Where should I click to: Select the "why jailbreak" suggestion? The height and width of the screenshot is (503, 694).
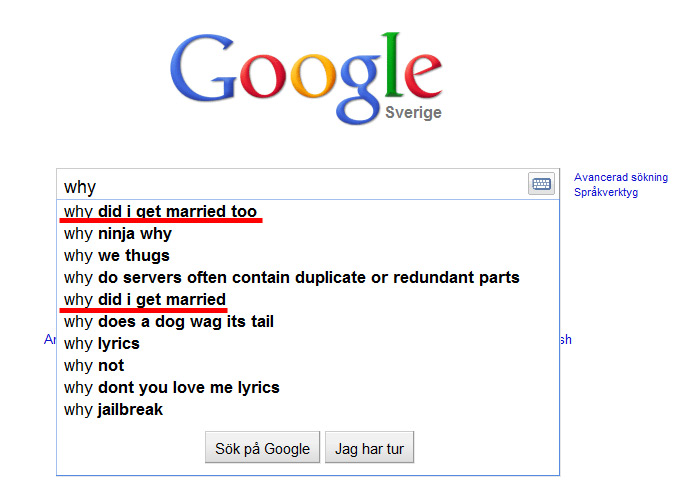coord(113,410)
